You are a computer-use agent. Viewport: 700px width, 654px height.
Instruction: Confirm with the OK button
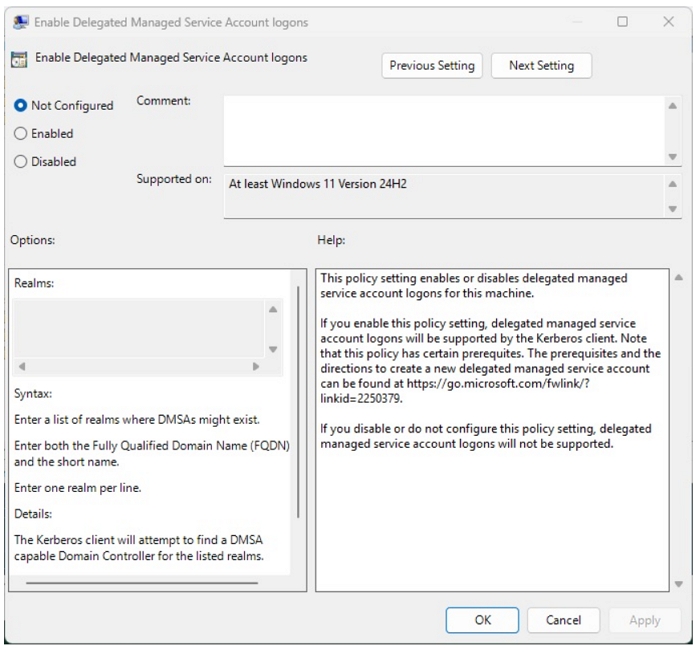pos(482,620)
